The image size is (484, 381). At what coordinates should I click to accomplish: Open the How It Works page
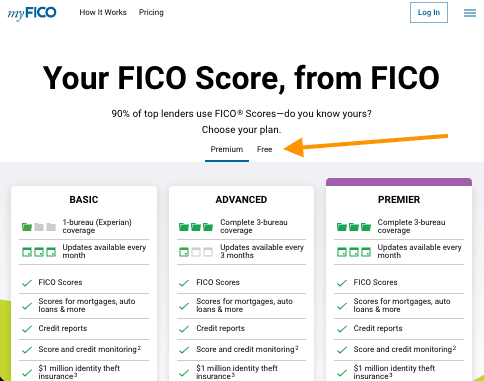point(103,12)
